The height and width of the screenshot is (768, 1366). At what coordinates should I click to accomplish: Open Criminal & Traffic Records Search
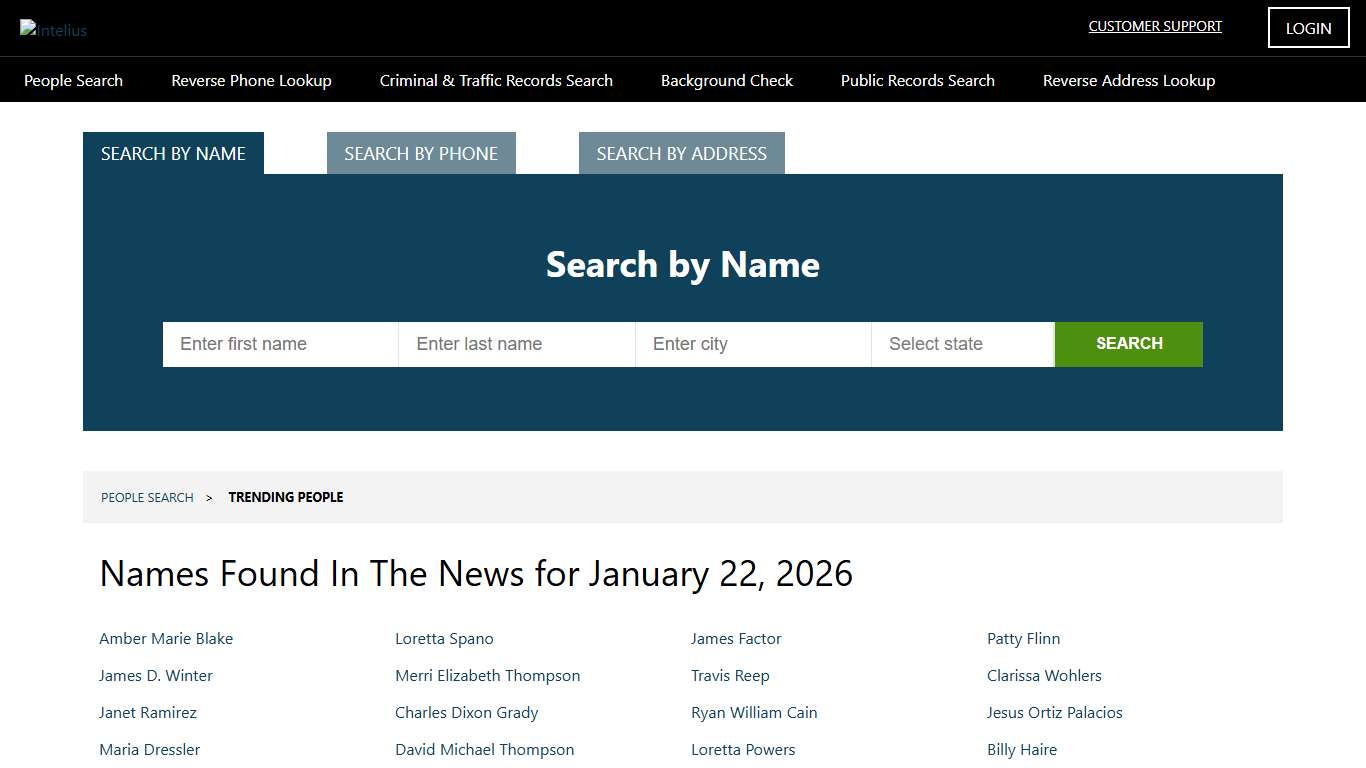(x=496, y=80)
